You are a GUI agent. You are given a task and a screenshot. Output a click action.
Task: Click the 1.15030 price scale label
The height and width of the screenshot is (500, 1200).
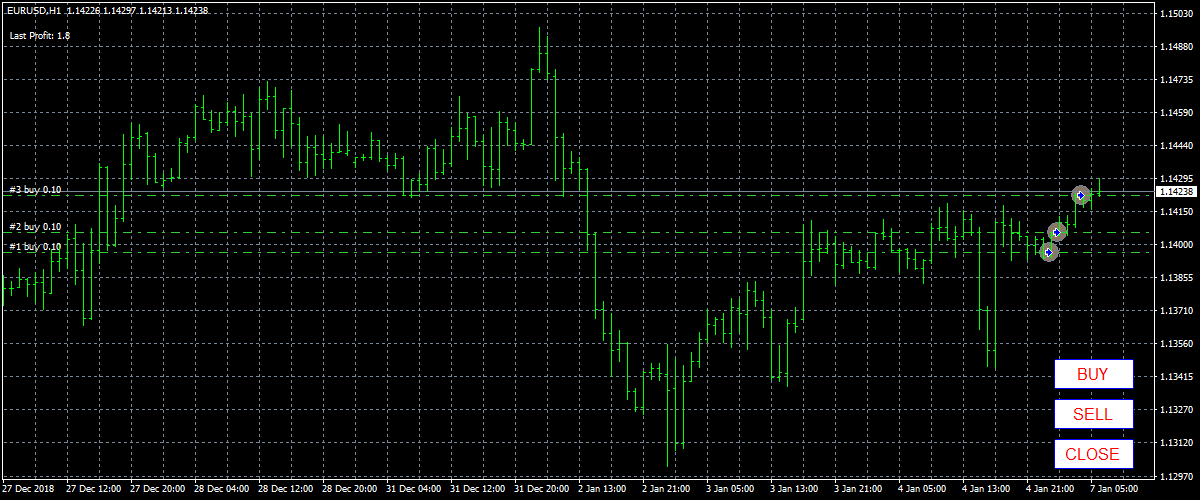[x=1175, y=14]
